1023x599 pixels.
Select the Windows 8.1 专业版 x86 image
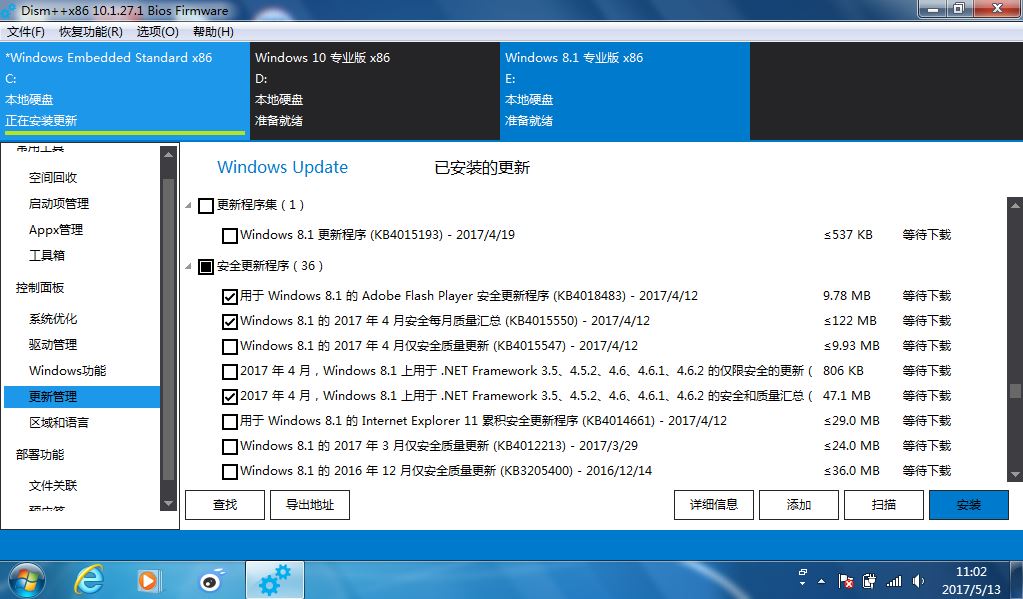point(625,91)
